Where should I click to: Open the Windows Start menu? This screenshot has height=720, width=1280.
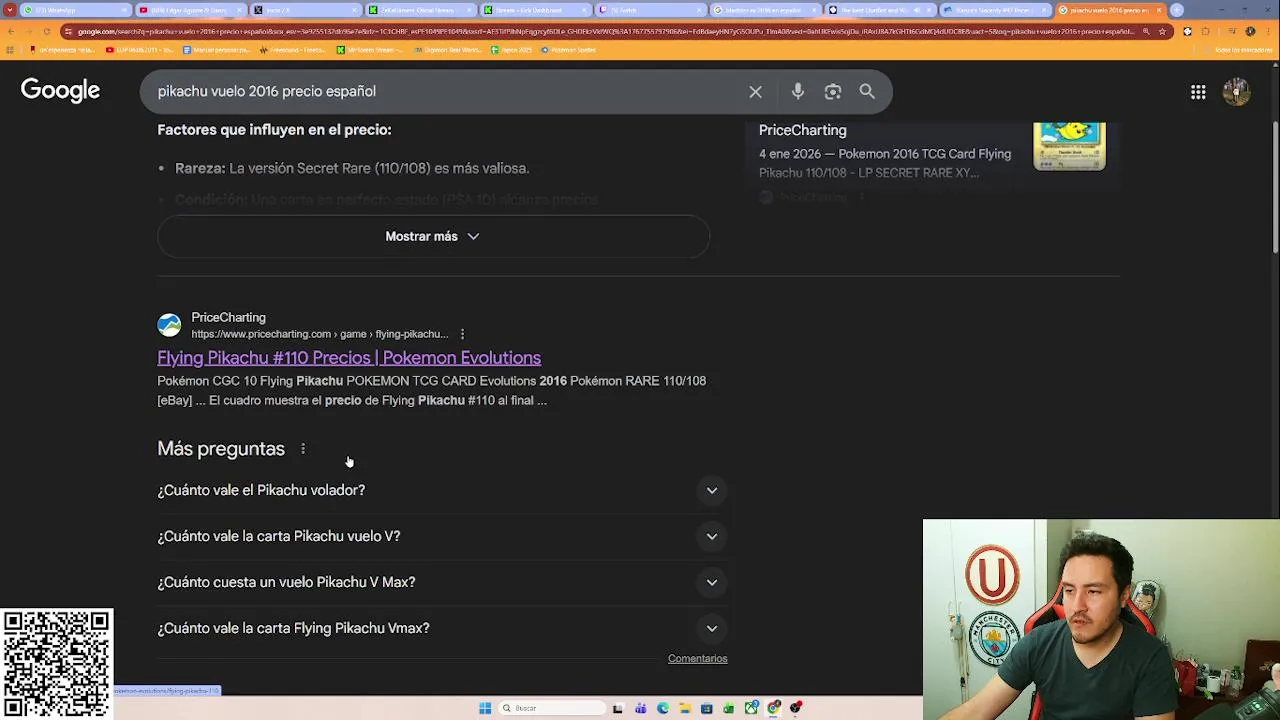coord(485,708)
